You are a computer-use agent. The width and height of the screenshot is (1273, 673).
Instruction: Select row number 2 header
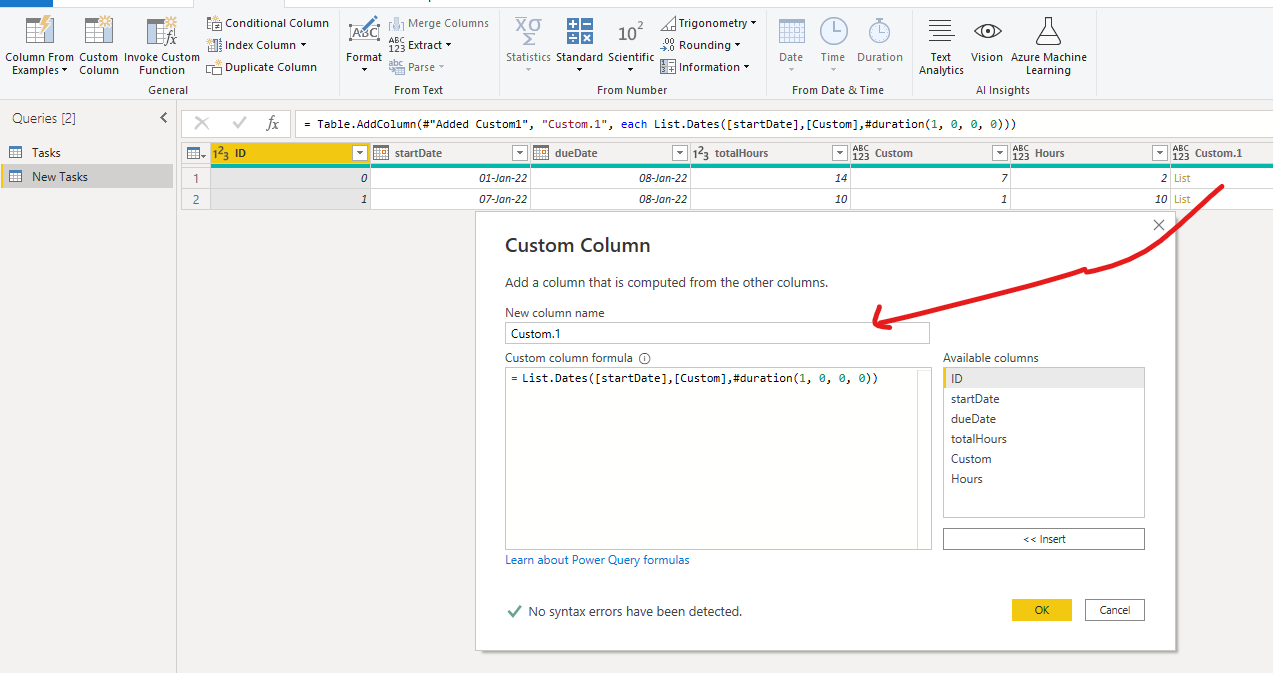pyautogui.click(x=196, y=199)
